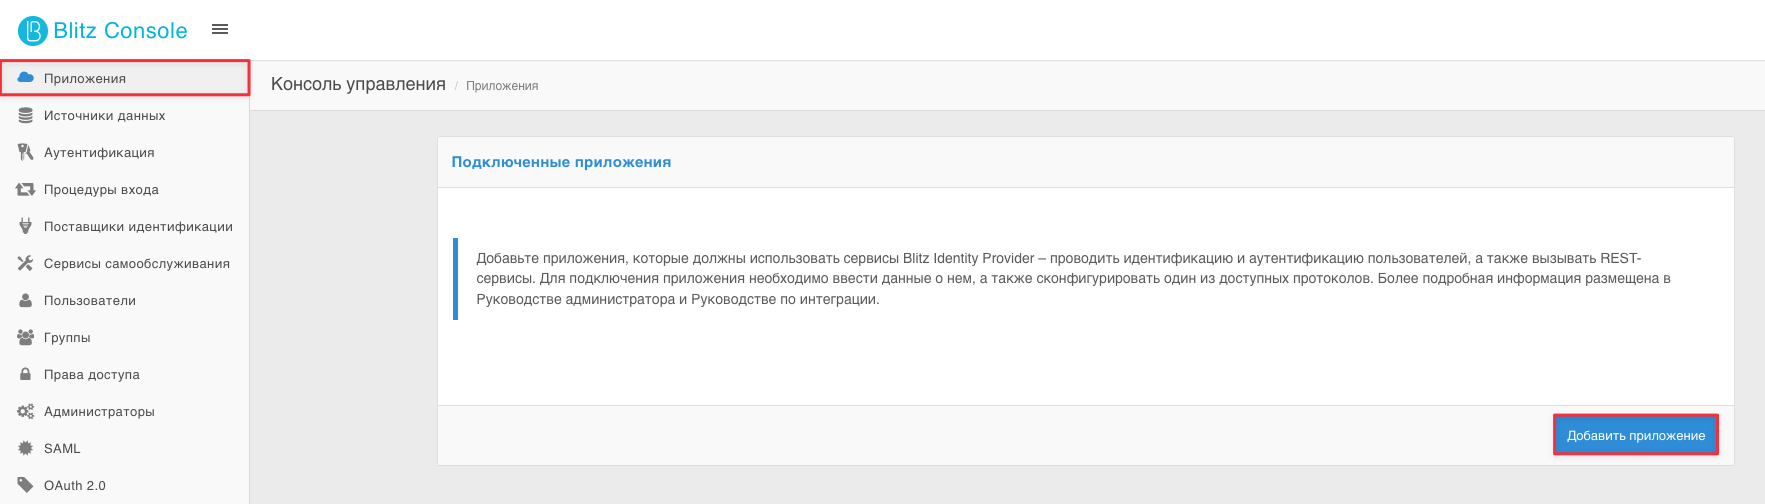Toggle the hamburger sidebar menu icon
The height and width of the screenshot is (504, 1765).
[x=220, y=30]
